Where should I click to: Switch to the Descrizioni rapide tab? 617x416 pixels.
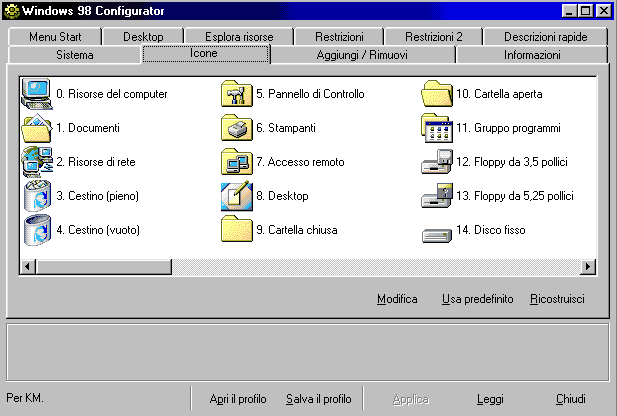[x=545, y=37]
